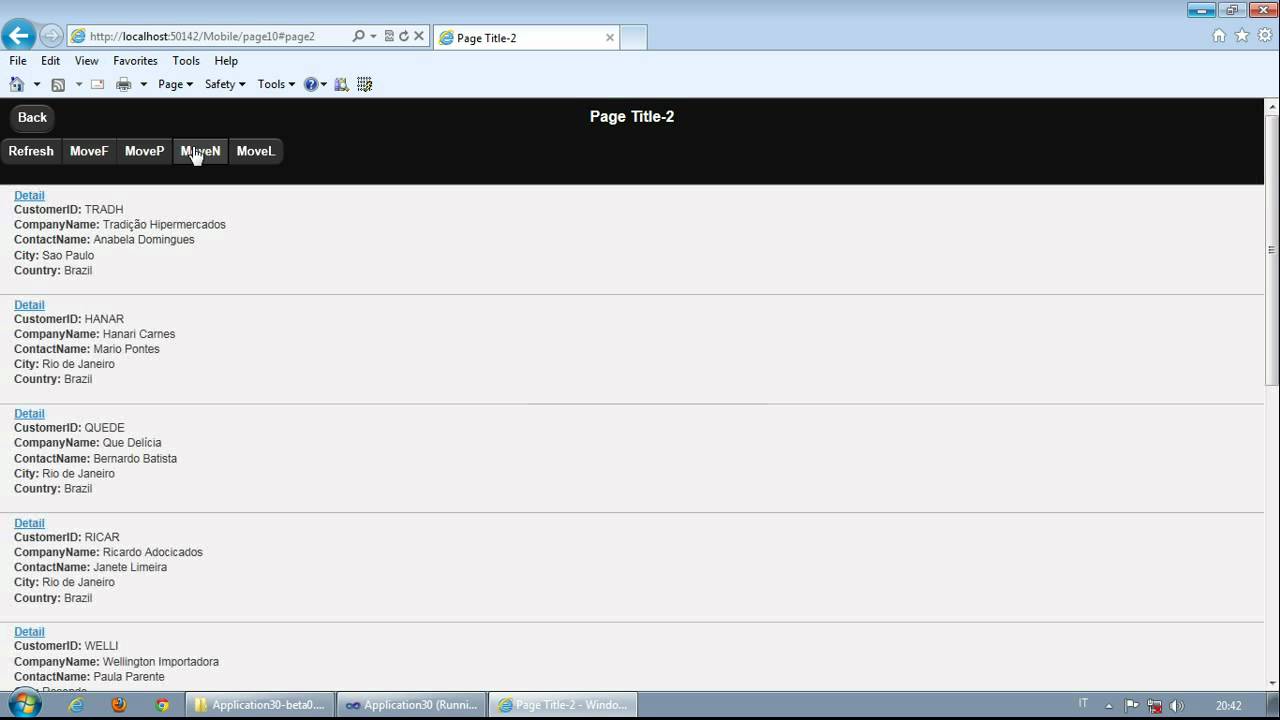Click the compatibility view icon in address bar

[389, 36]
